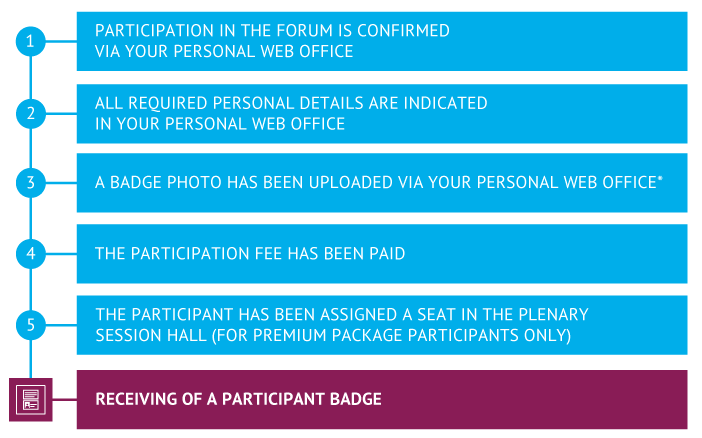Select the step 4 circle icon
The height and width of the screenshot is (438, 702).
pos(30,254)
